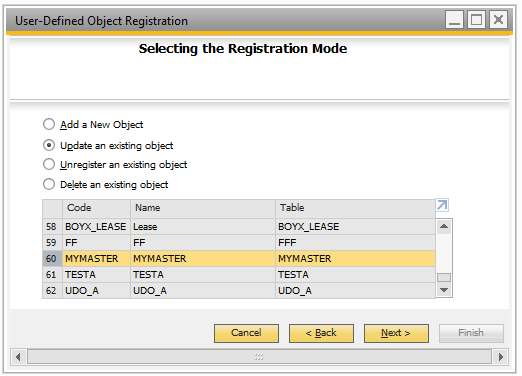Click the Cancel button
The height and width of the screenshot is (376, 522).
point(246,333)
